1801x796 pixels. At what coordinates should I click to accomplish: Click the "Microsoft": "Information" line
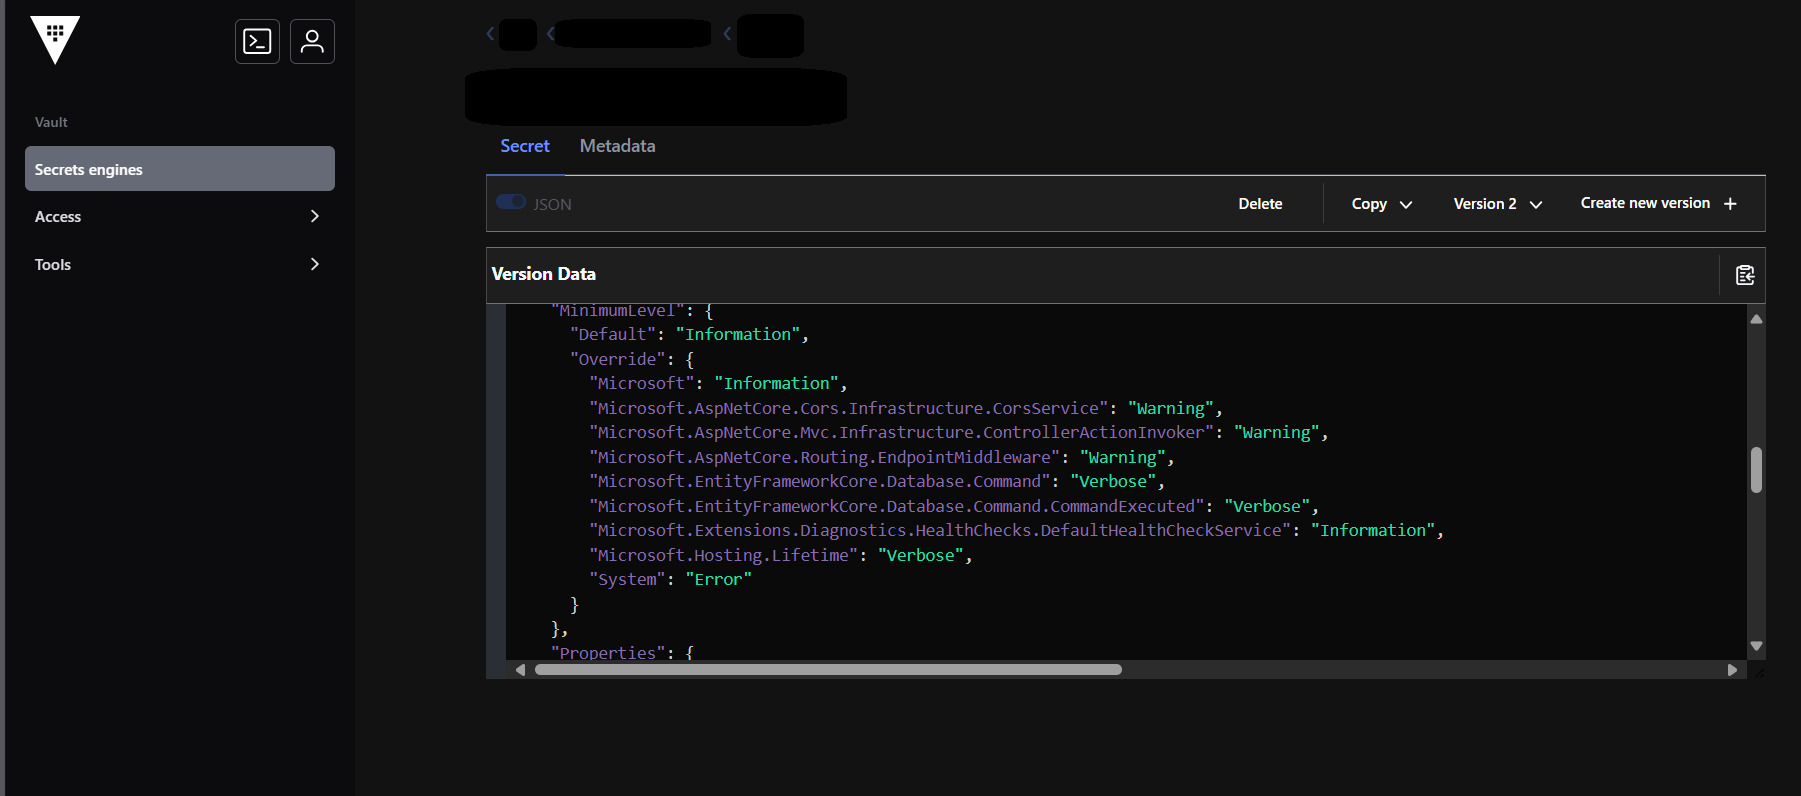pyautogui.click(x=718, y=383)
